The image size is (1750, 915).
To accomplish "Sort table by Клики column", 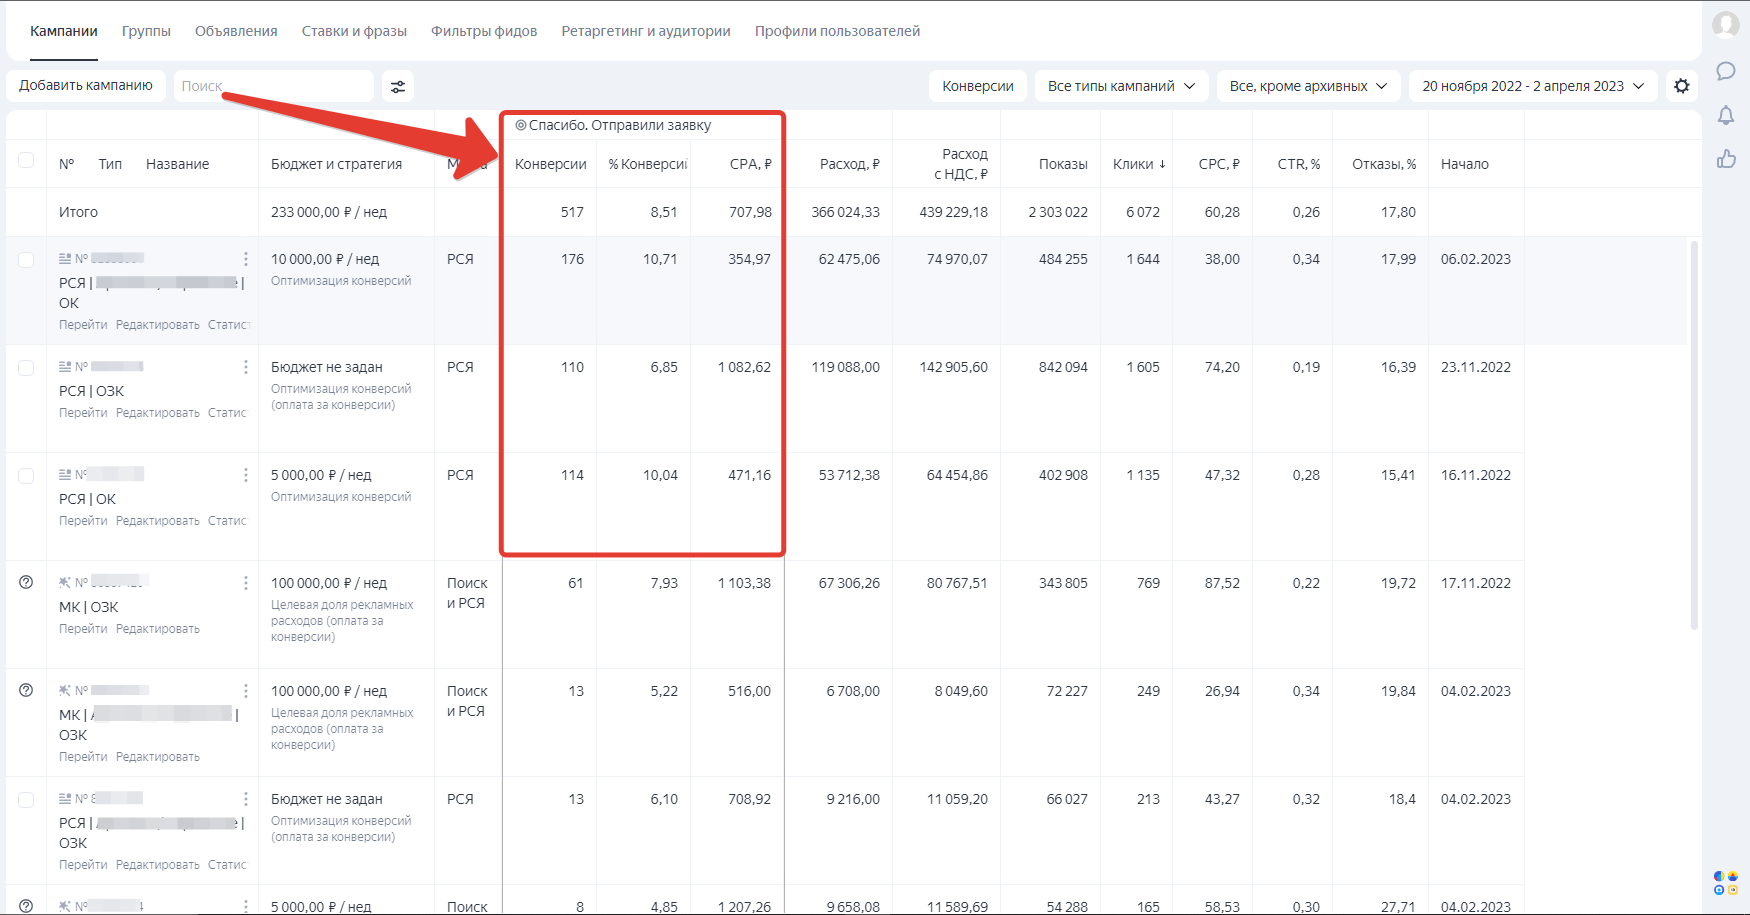I will tap(1139, 164).
